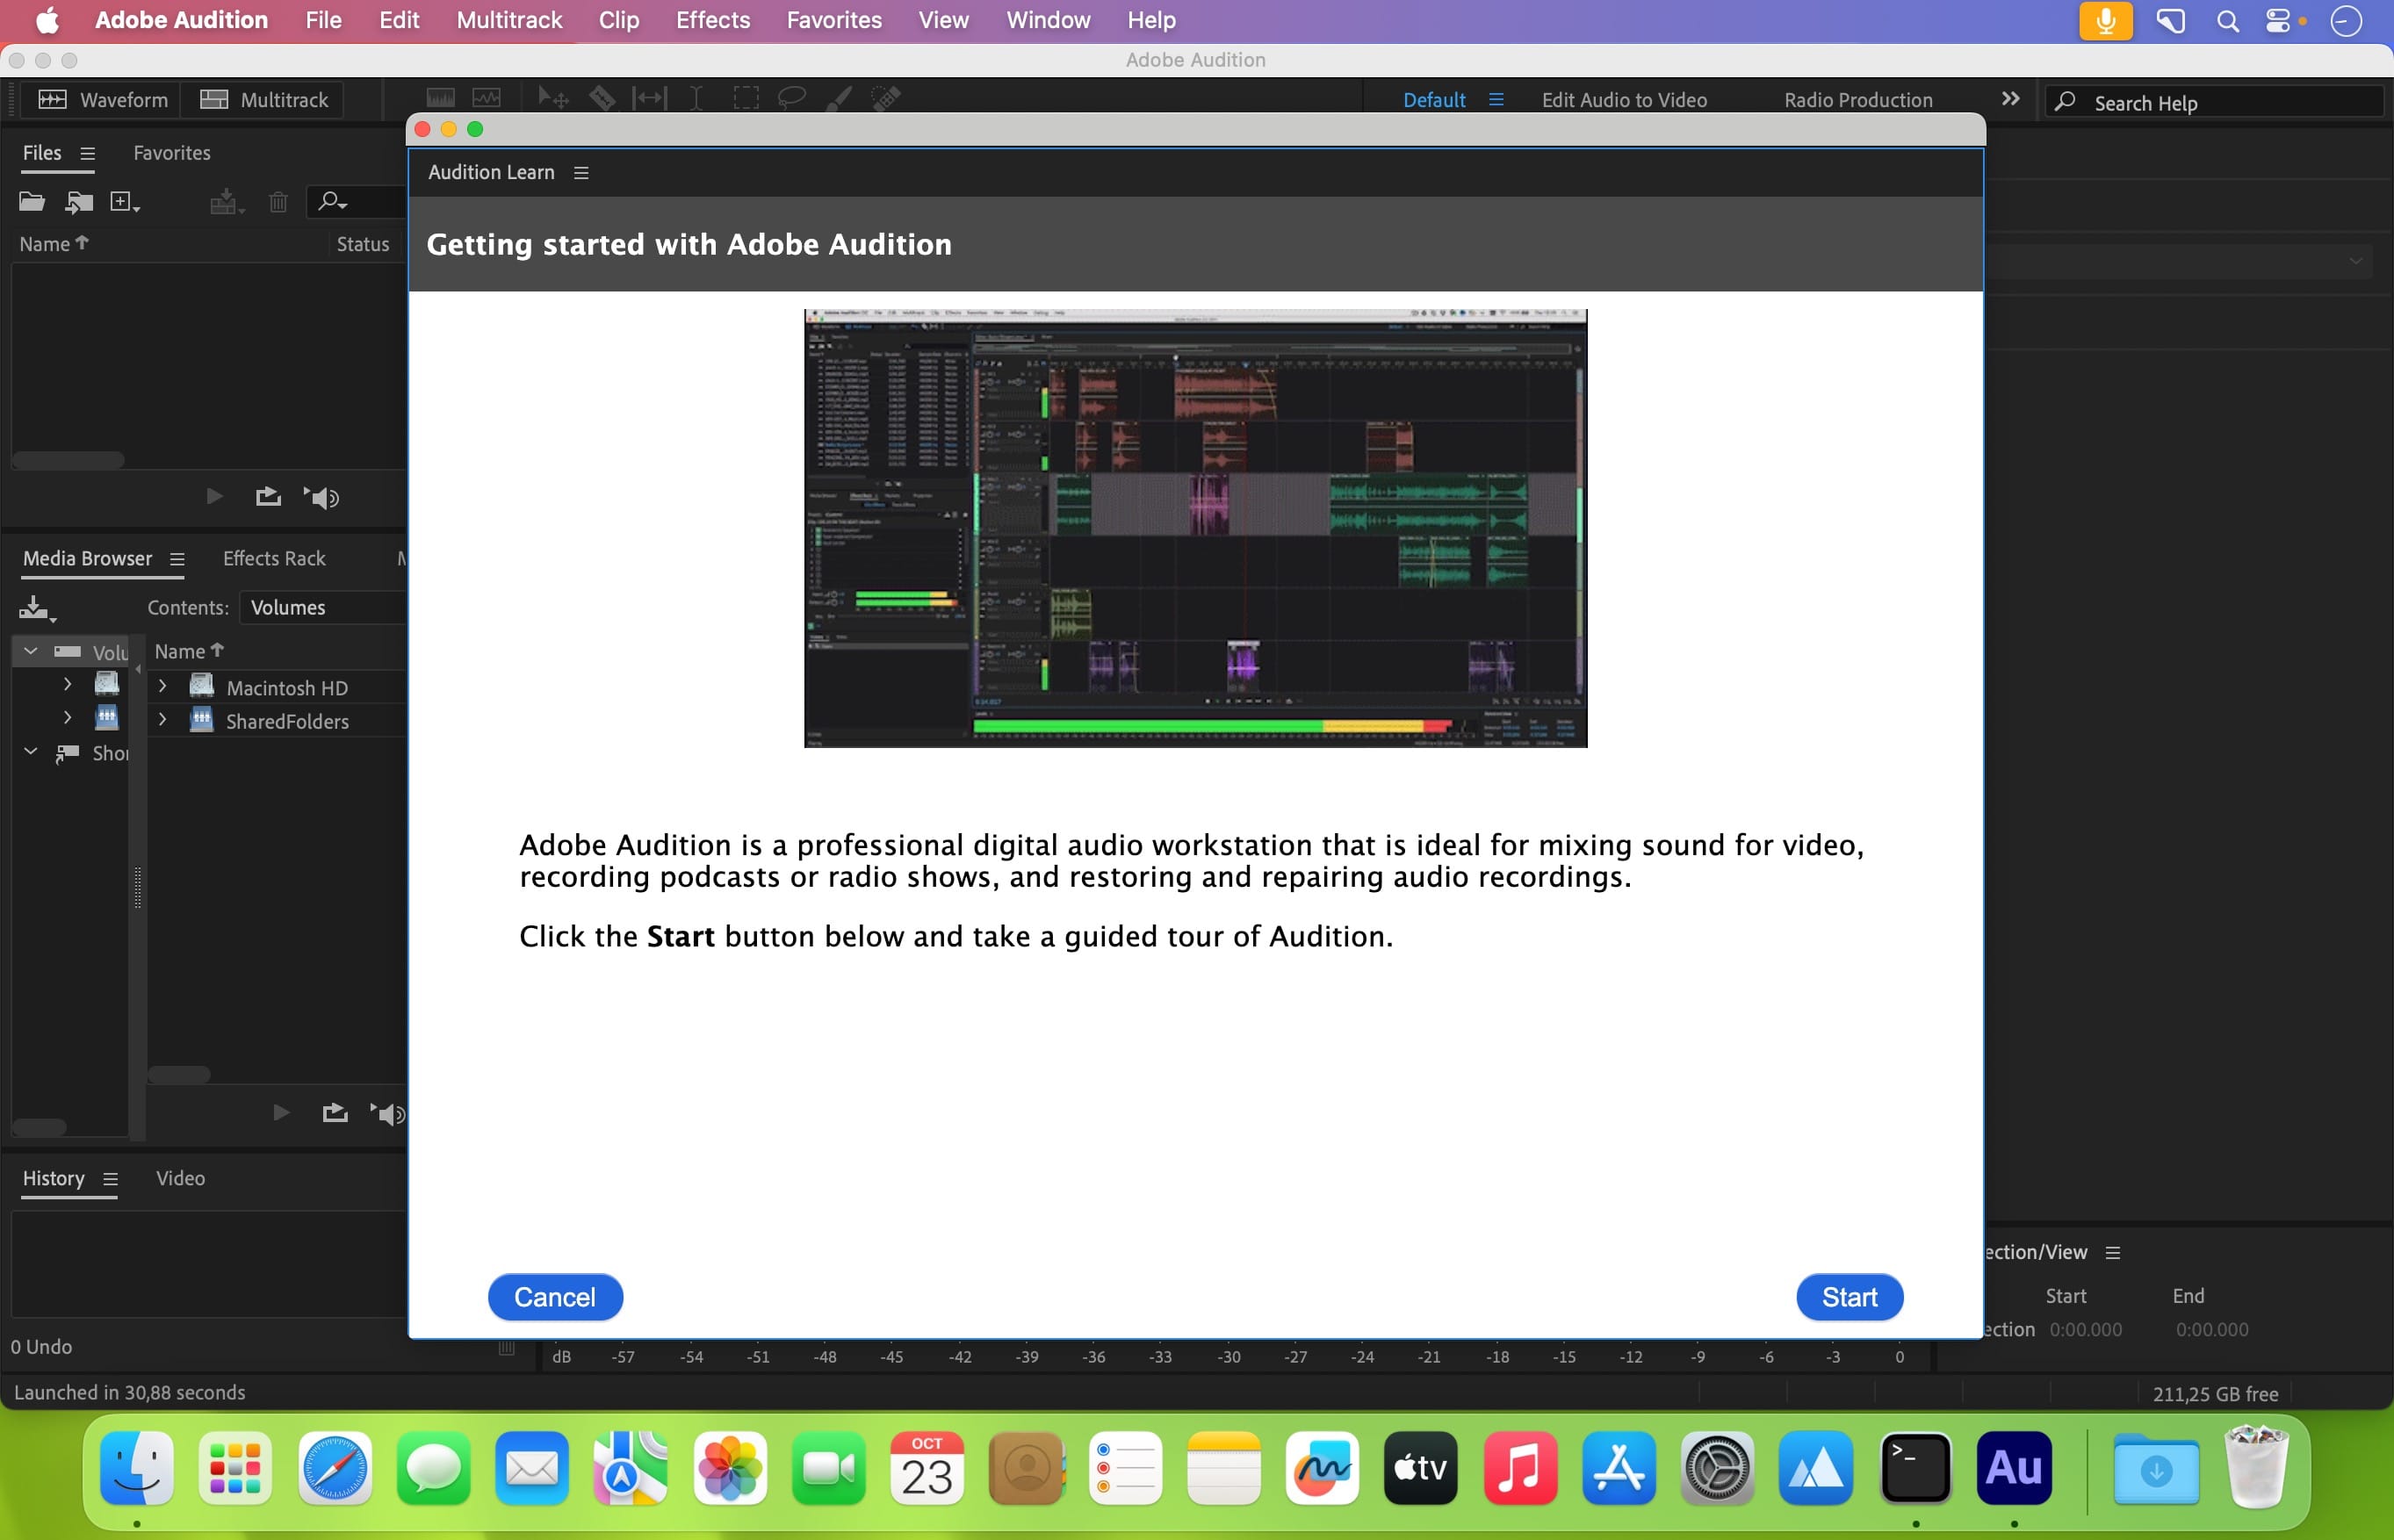Click the Spotlight search icon in menu bar
2394x1540 pixels.
coord(2228,21)
